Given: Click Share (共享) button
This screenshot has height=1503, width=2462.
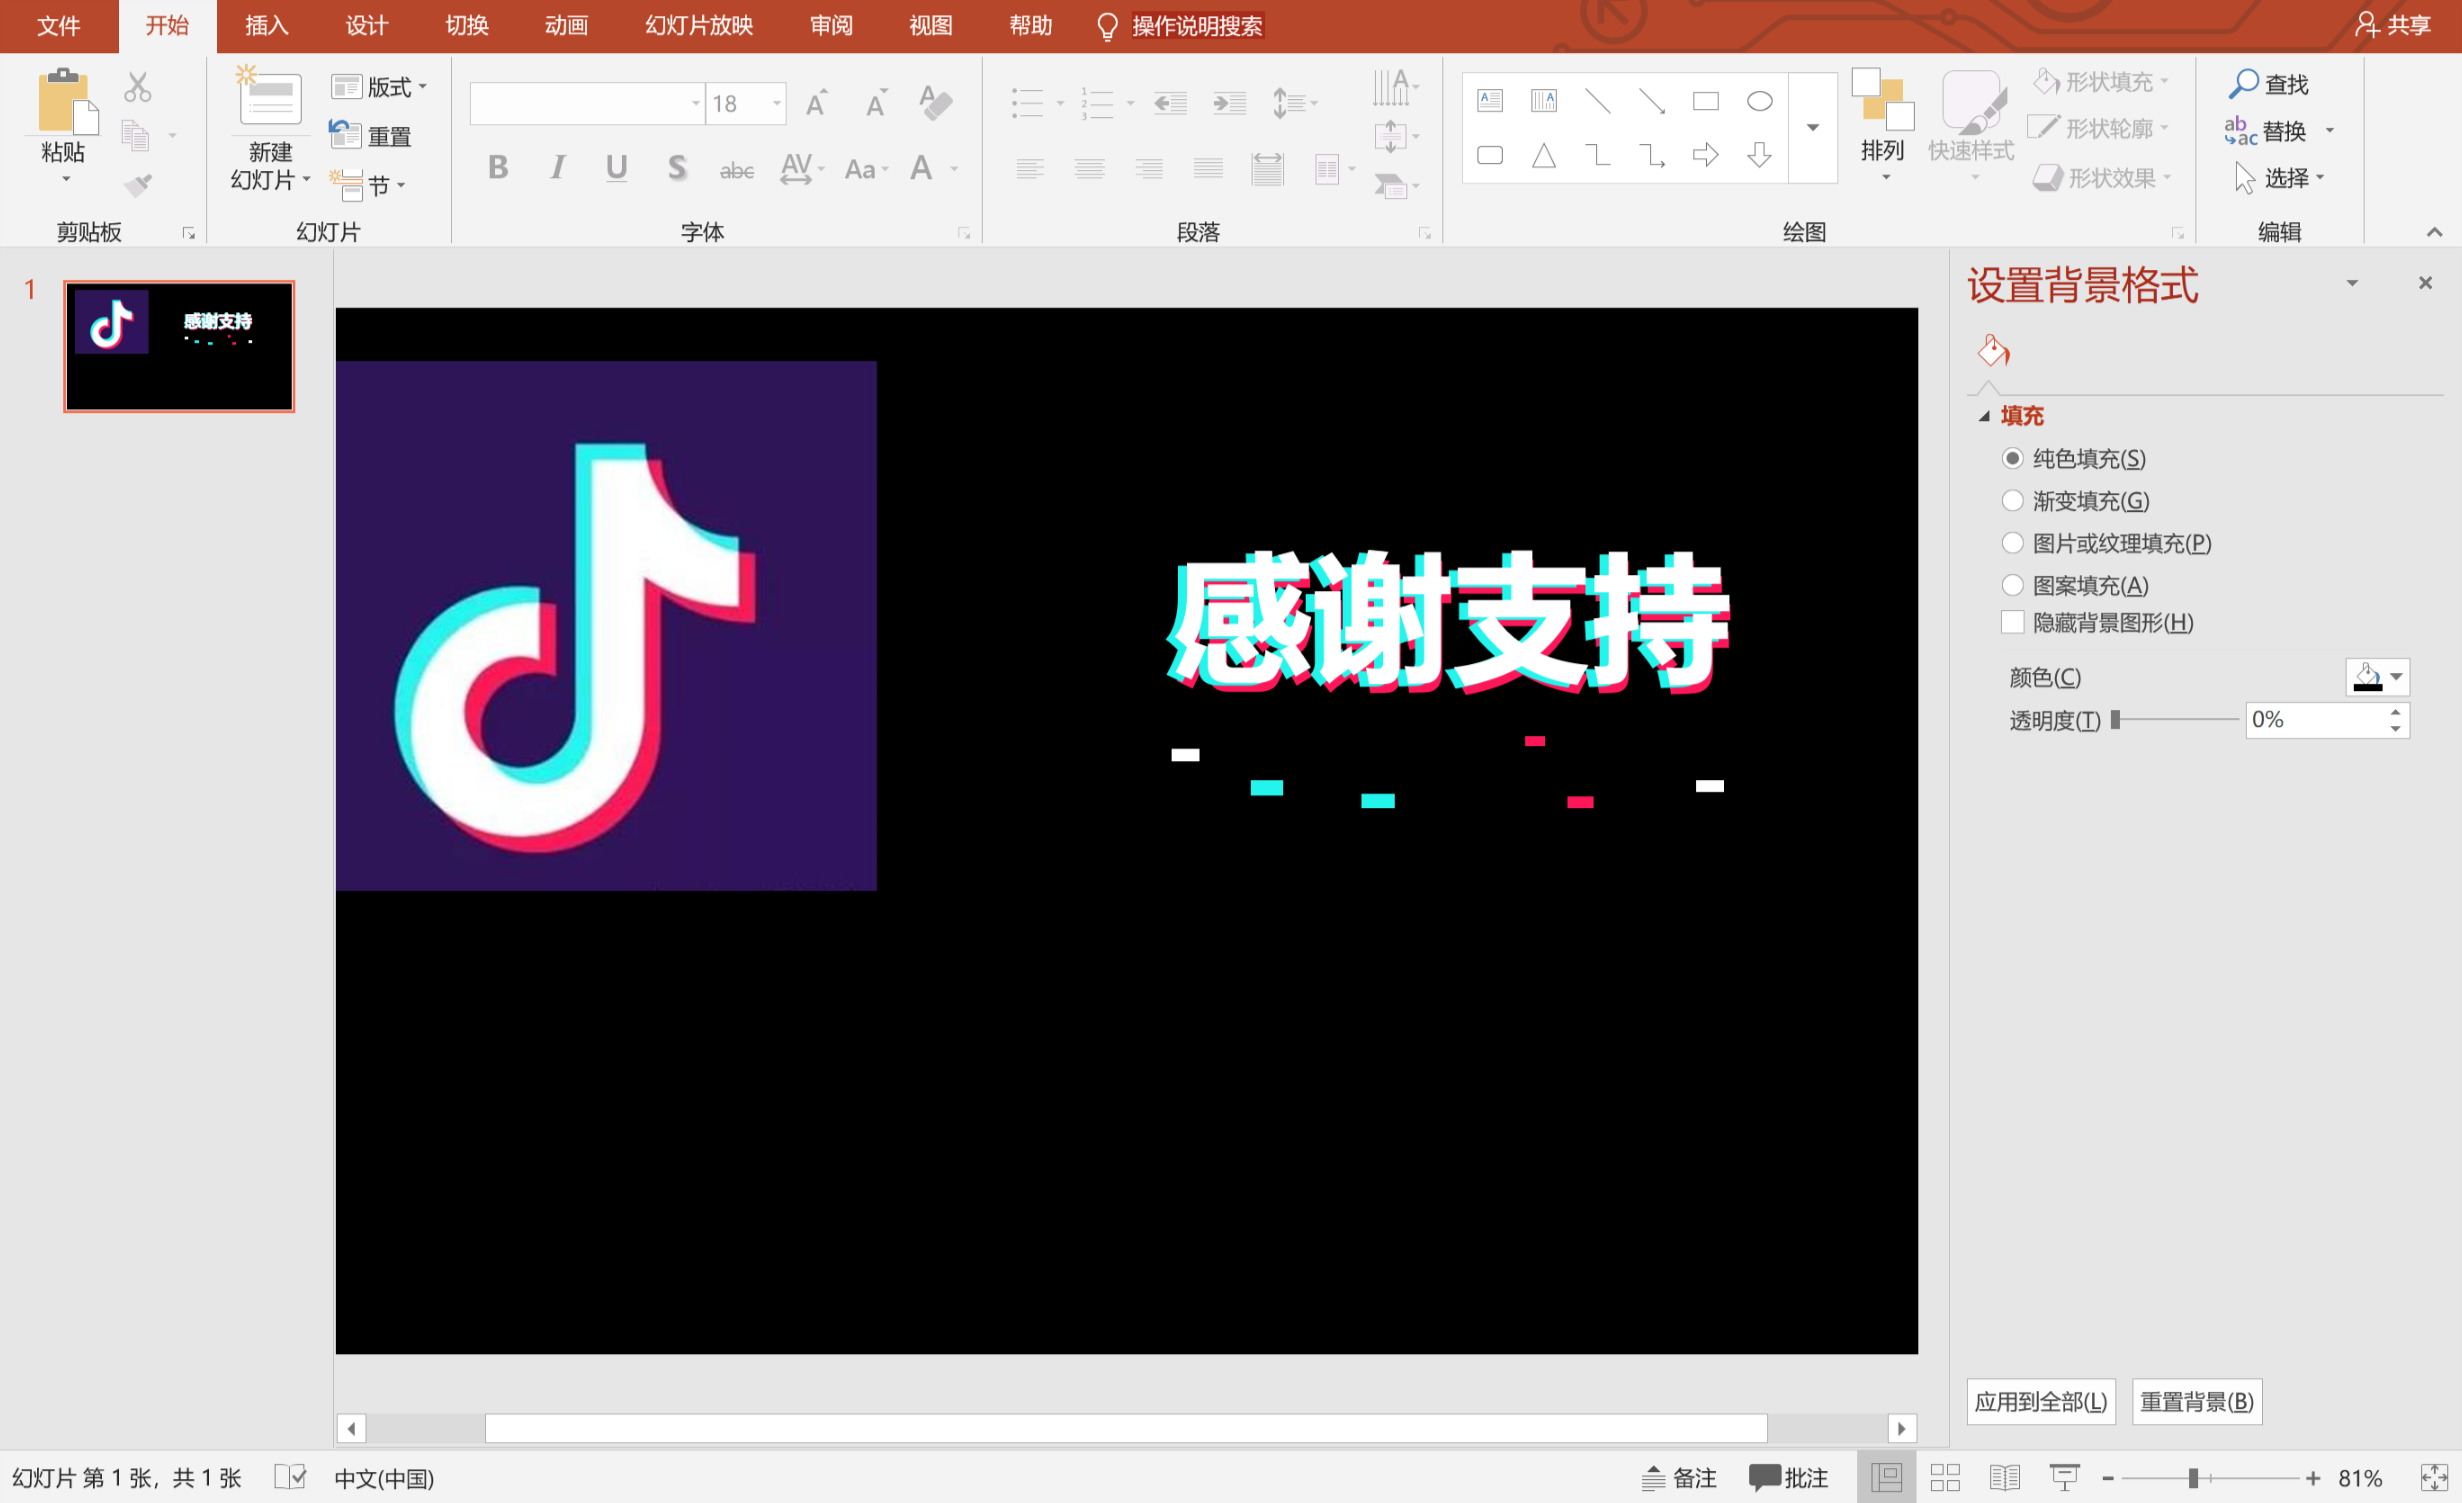Looking at the screenshot, I should coord(2392,25).
